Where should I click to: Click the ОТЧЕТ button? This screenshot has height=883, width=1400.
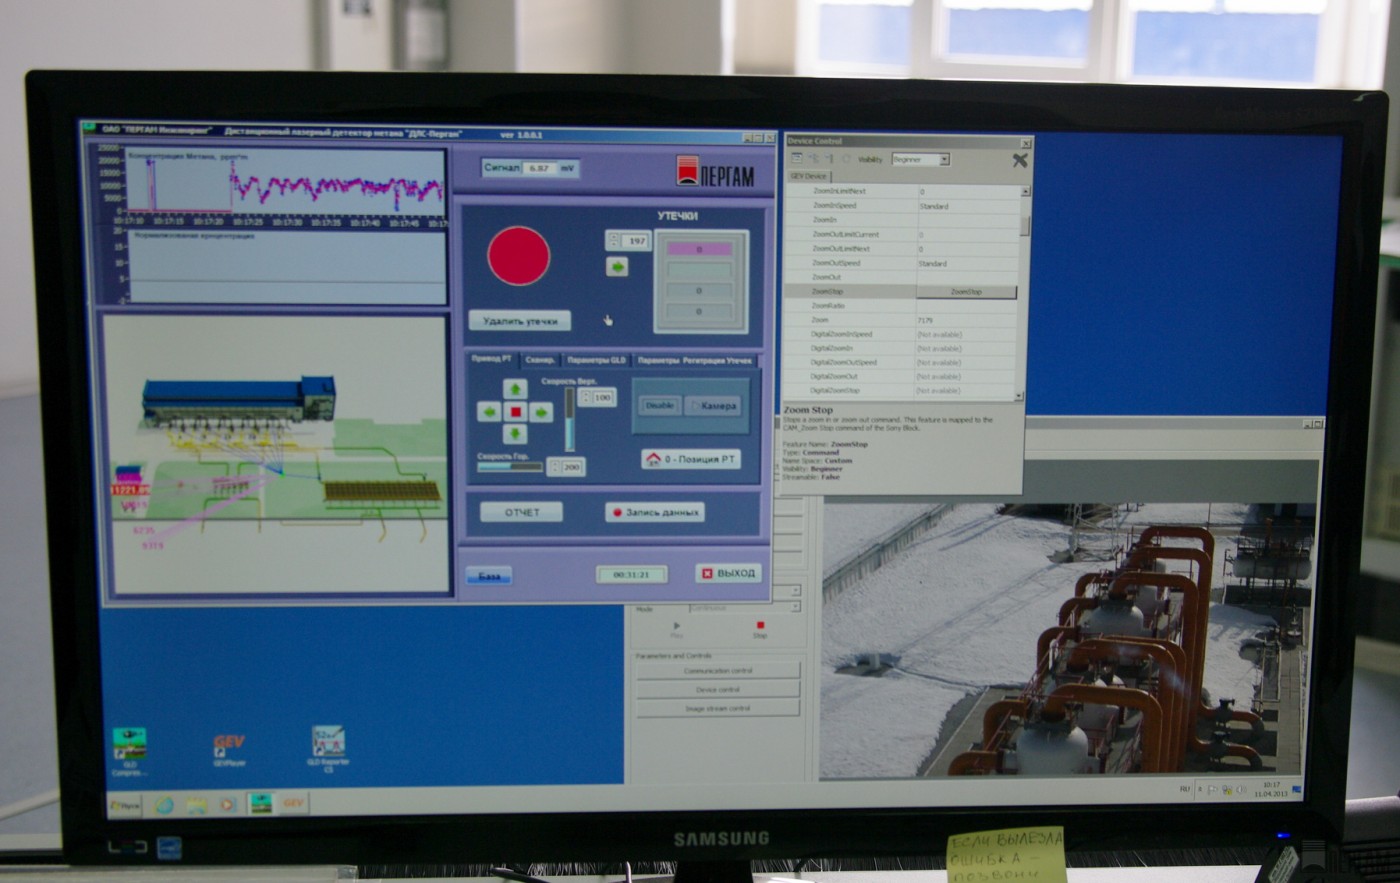(521, 512)
